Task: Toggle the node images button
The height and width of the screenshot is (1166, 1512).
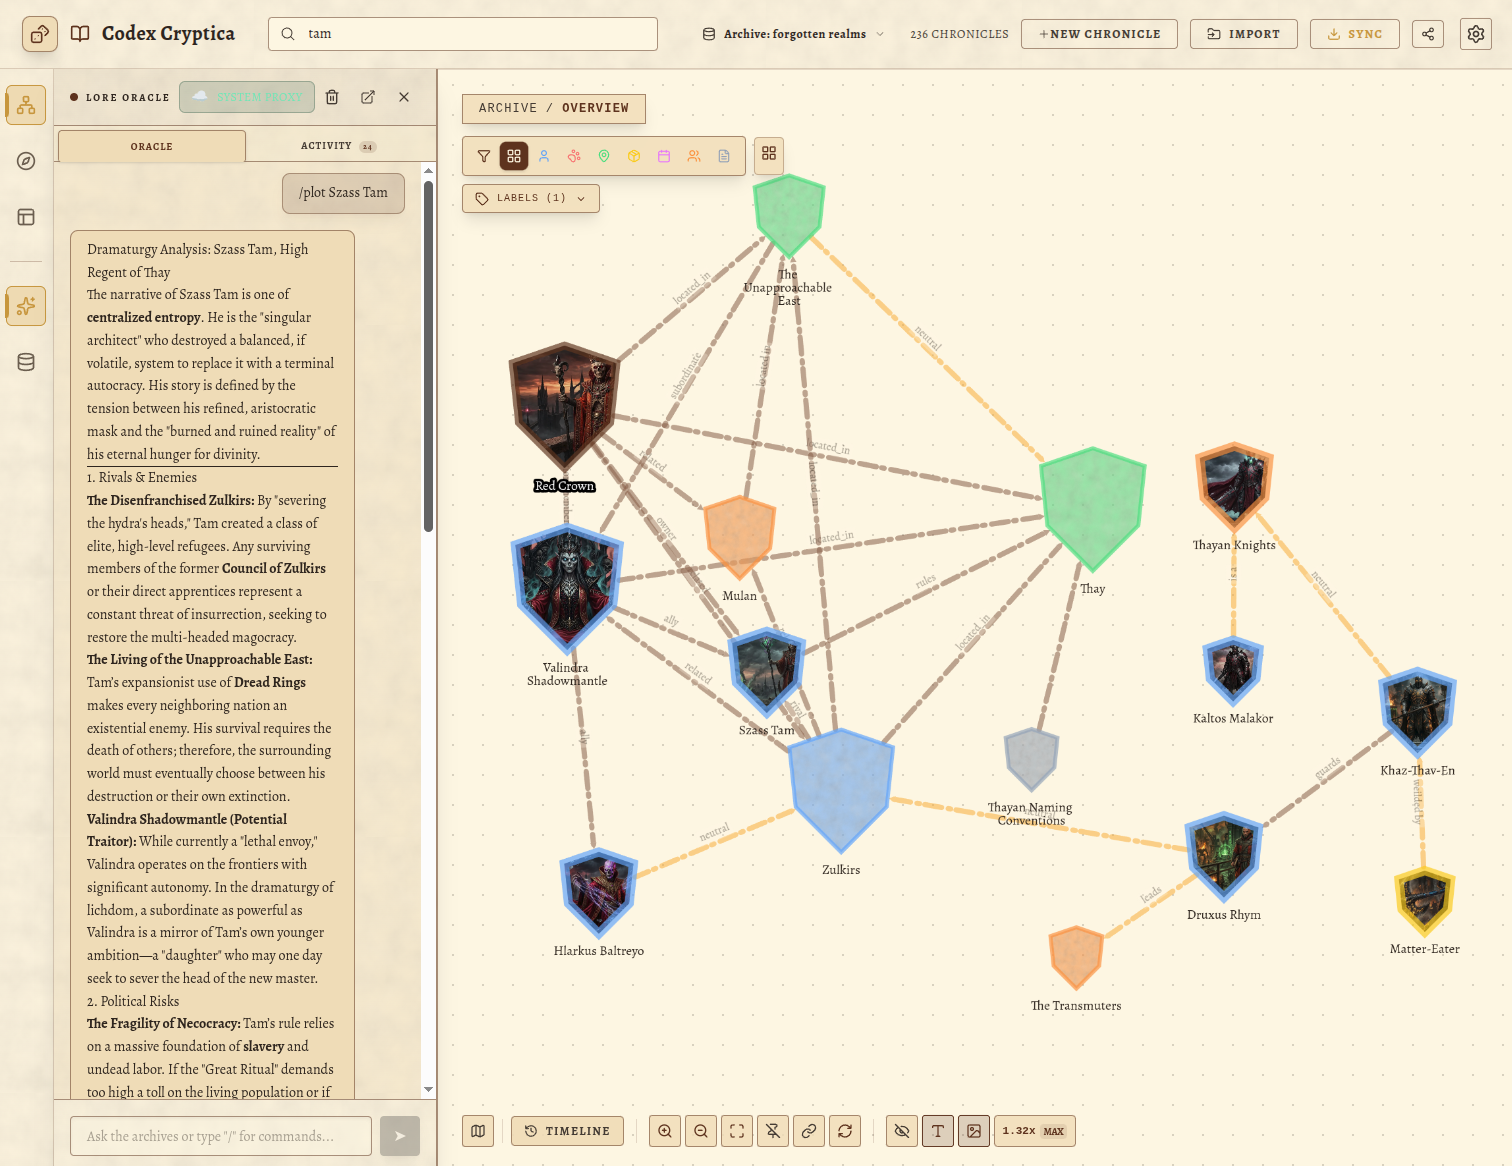Action: pos(974,1131)
